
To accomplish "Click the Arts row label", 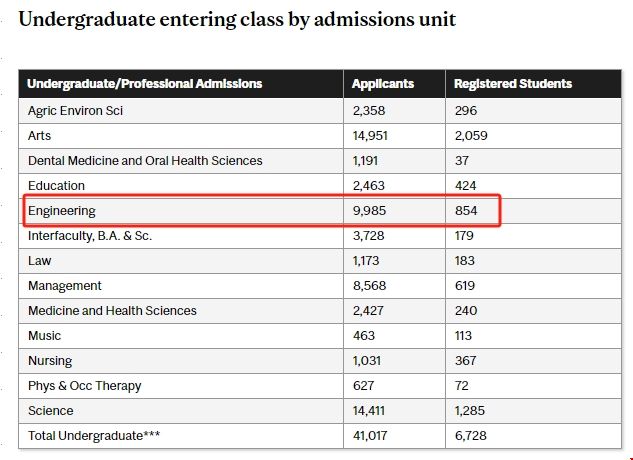I will coord(40,135).
